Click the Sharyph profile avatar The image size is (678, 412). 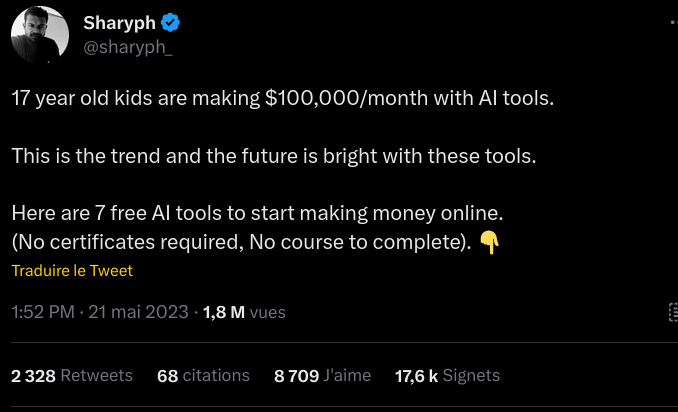40,37
